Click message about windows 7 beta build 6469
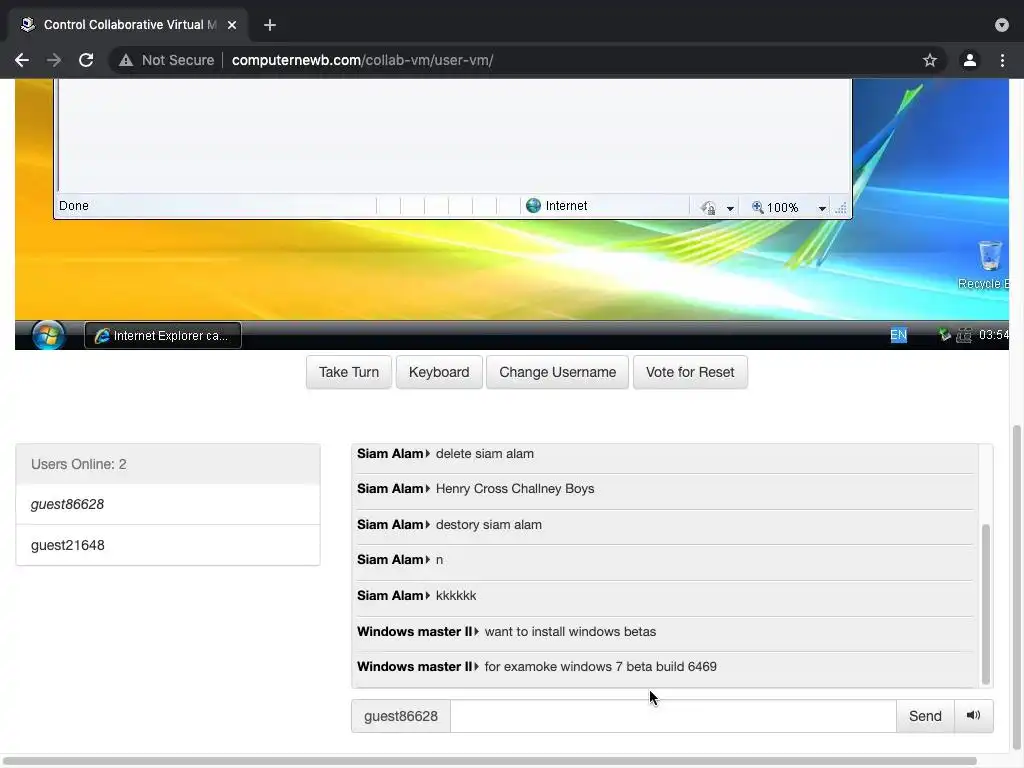The width and height of the screenshot is (1024, 768). click(x=600, y=667)
